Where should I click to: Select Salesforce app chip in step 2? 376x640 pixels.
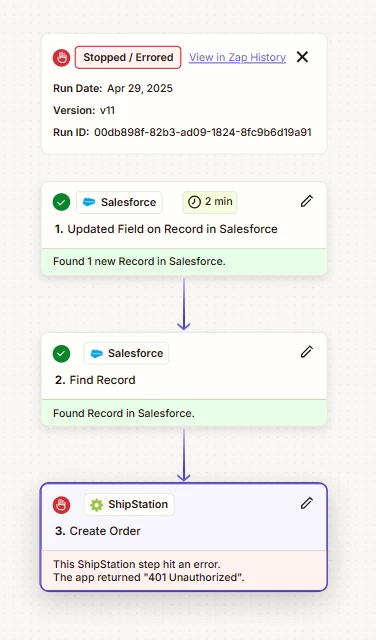coord(126,353)
